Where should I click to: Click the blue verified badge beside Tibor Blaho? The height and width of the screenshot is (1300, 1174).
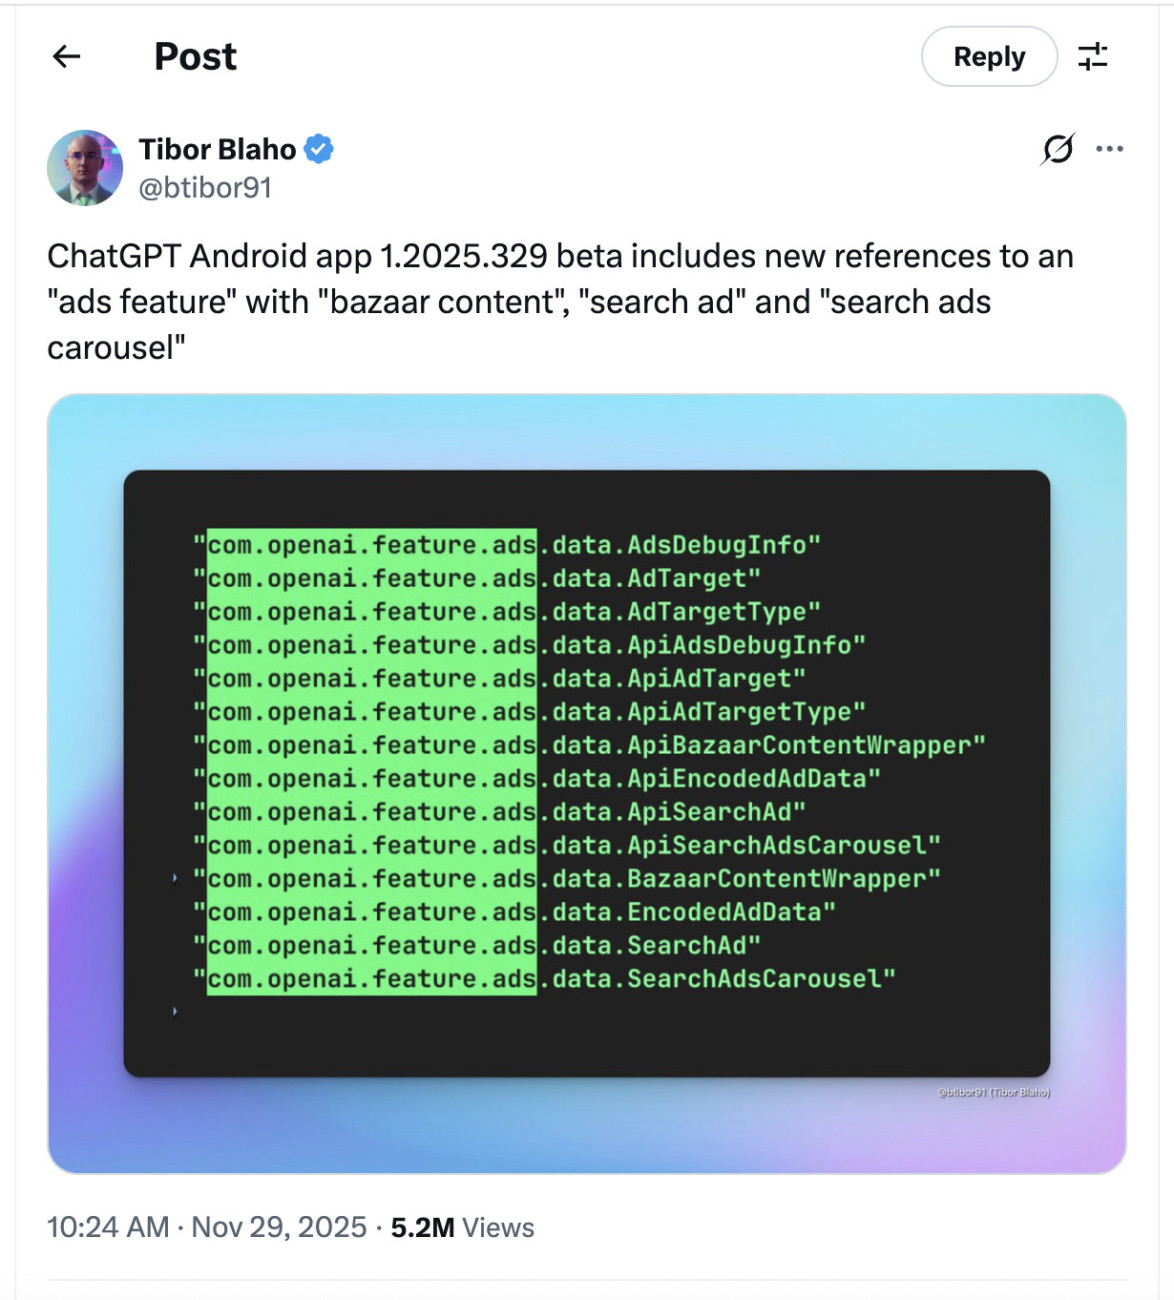click(x=317, y=148)
